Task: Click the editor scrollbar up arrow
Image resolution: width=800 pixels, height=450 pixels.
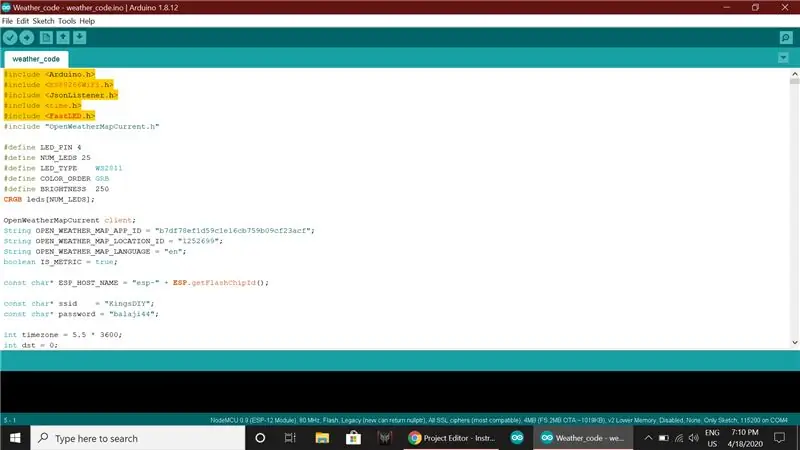Action: click(794, 74)
